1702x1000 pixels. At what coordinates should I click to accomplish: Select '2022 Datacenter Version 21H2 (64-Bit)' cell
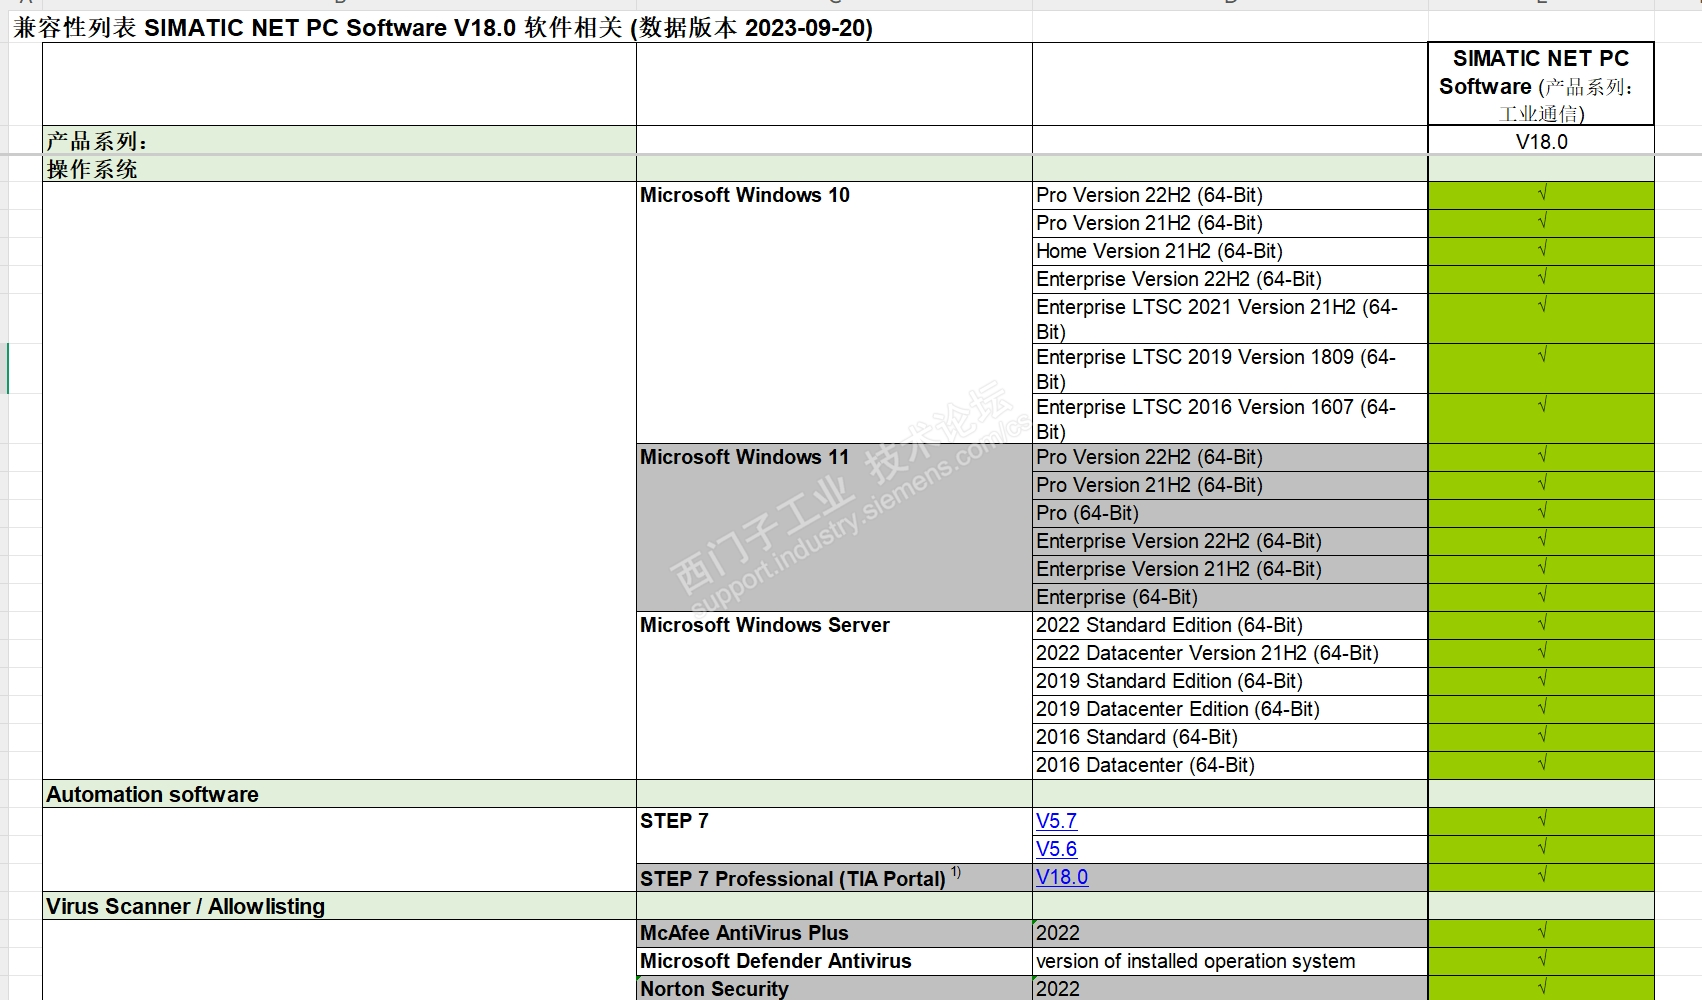click(x=1230, y=653)
